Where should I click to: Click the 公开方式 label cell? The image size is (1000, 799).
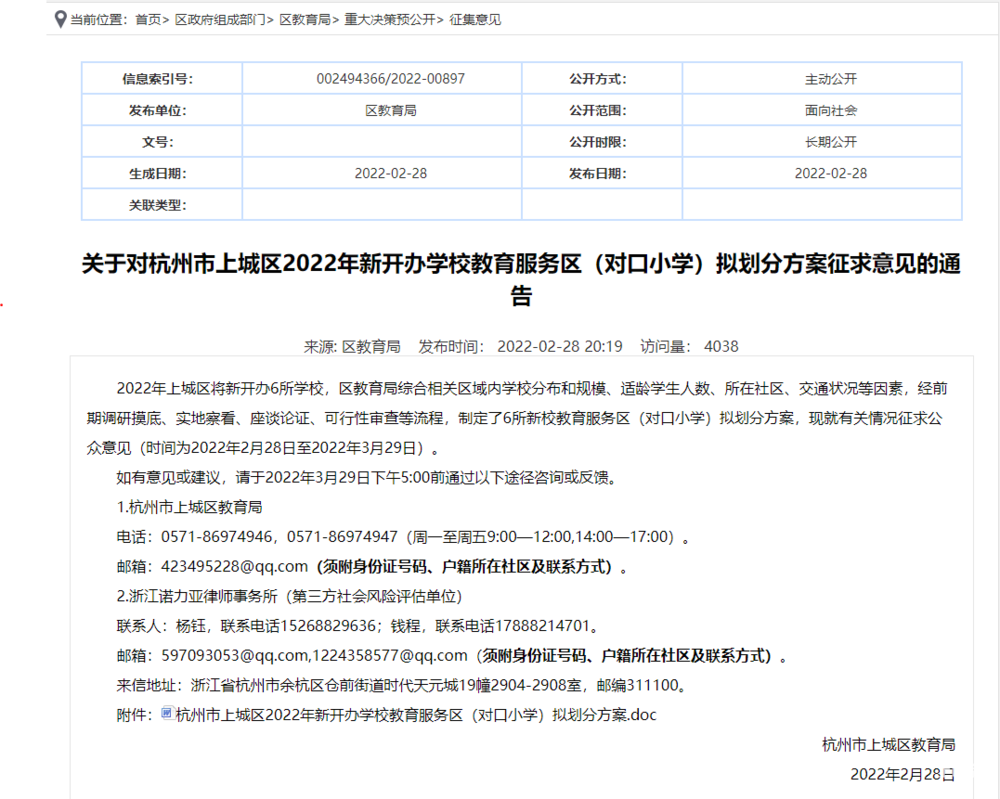602,78
